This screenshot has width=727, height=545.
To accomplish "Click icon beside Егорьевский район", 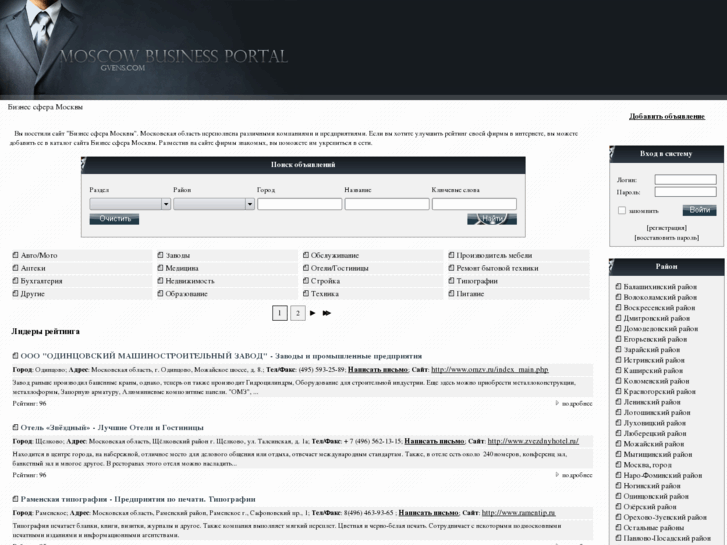I will coord(618,339).
